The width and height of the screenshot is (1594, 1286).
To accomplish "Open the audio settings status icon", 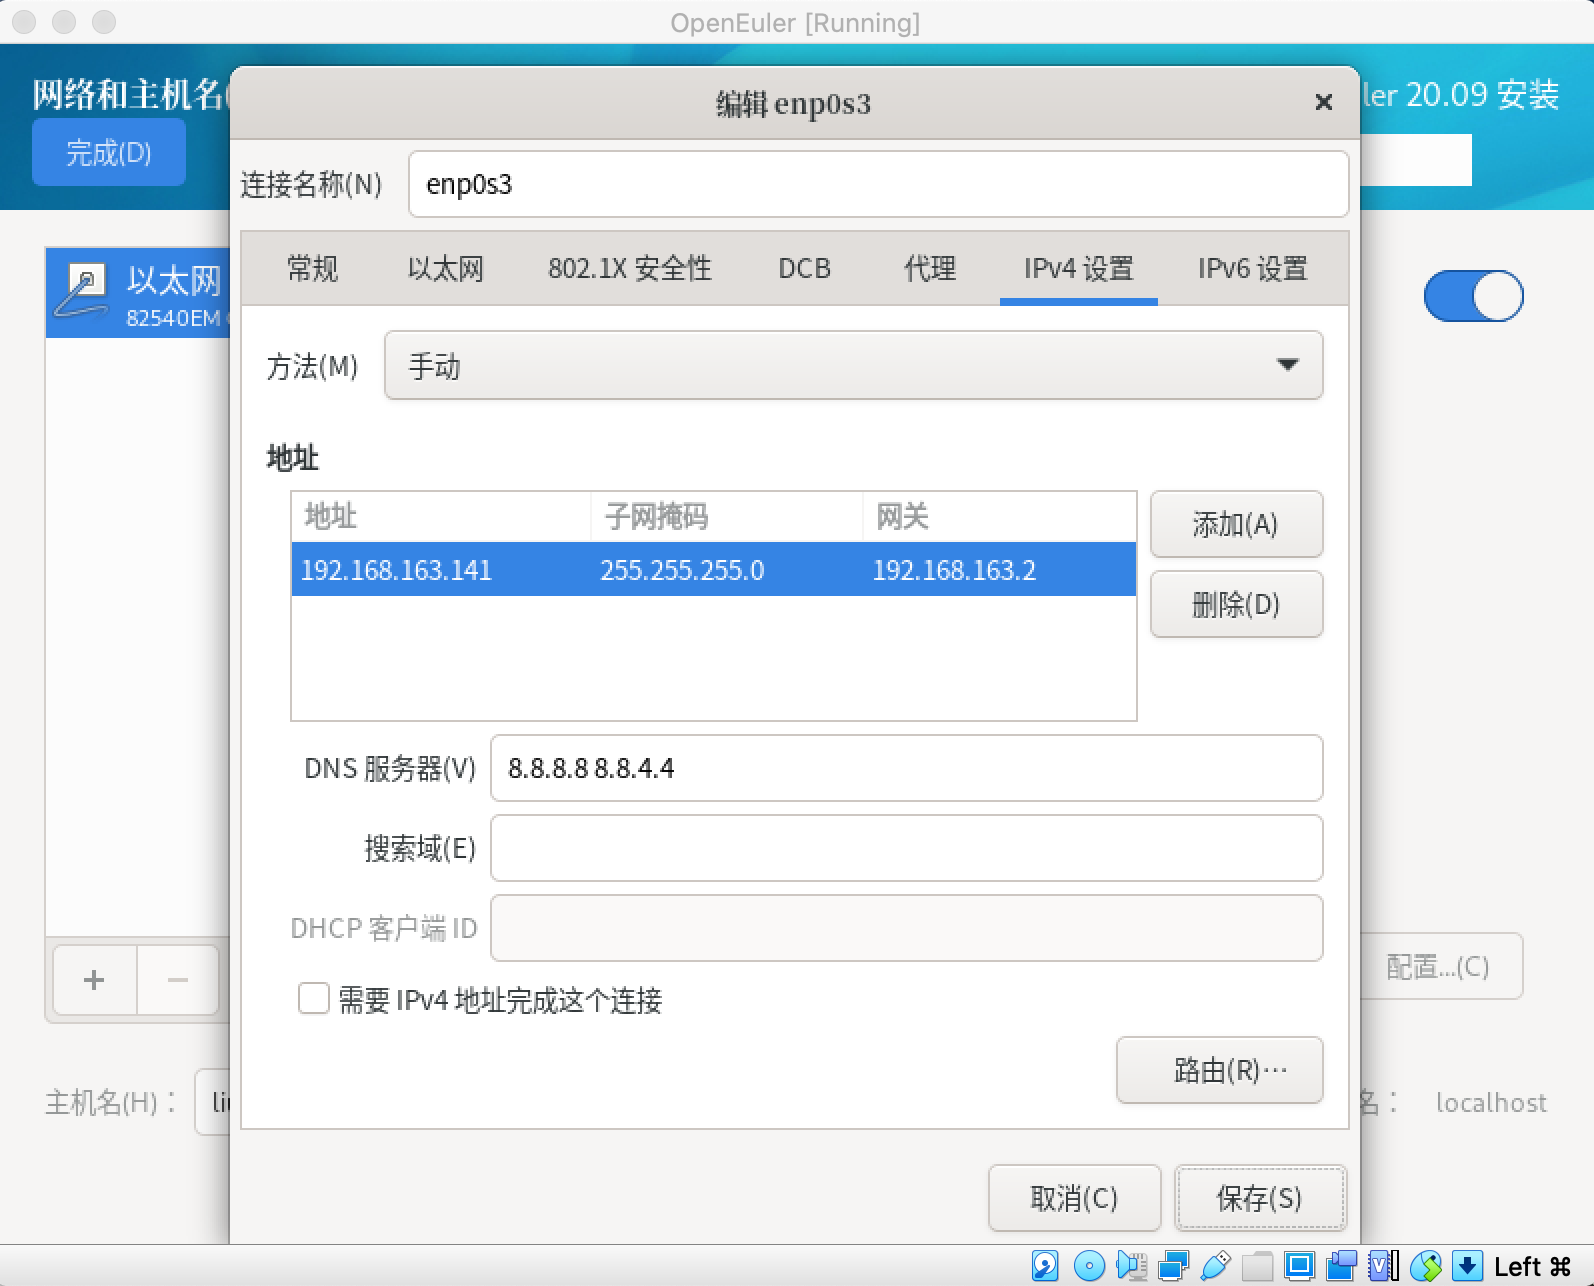I will coord(1131,1266).
